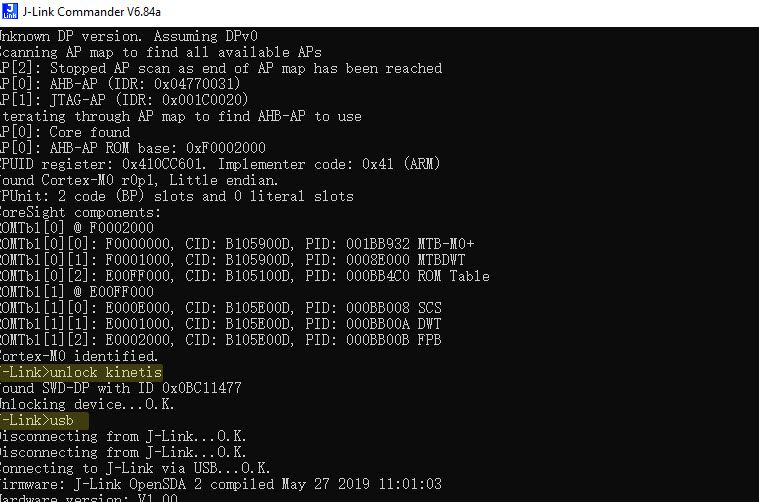Click the 'Connecting to J-Link via USB' line

click(x=133, y=468)
